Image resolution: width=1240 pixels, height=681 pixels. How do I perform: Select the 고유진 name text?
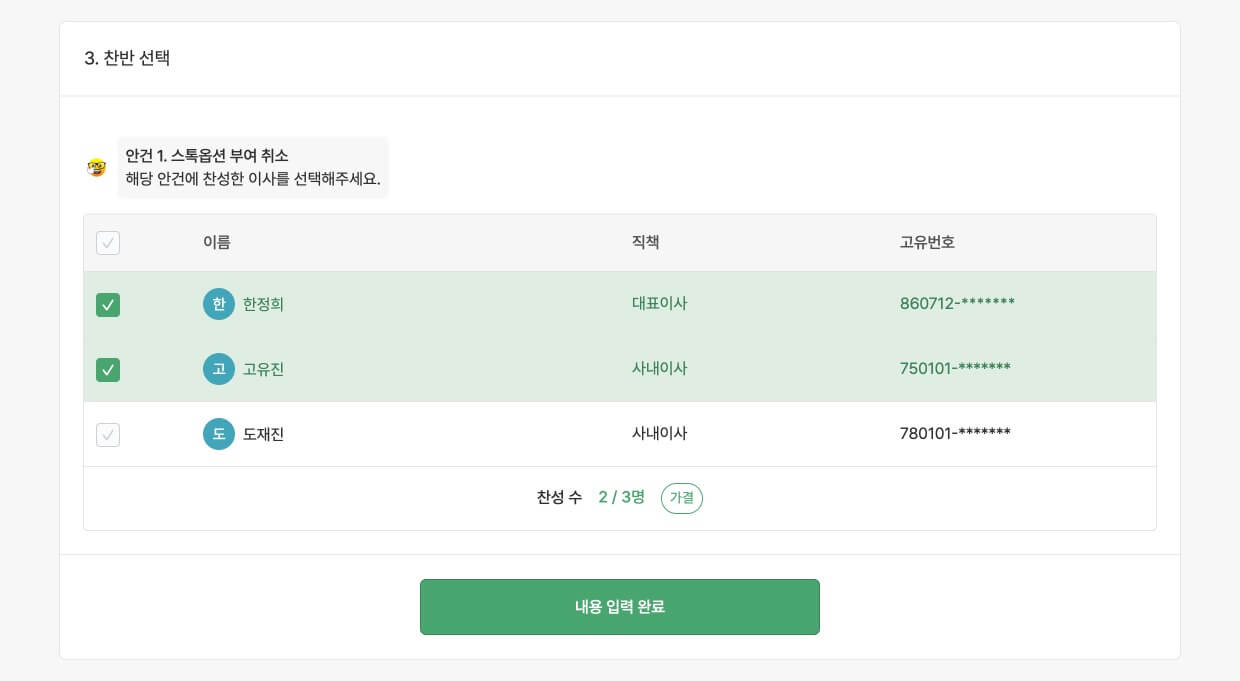pyautogui.click(x=262, y=368)
